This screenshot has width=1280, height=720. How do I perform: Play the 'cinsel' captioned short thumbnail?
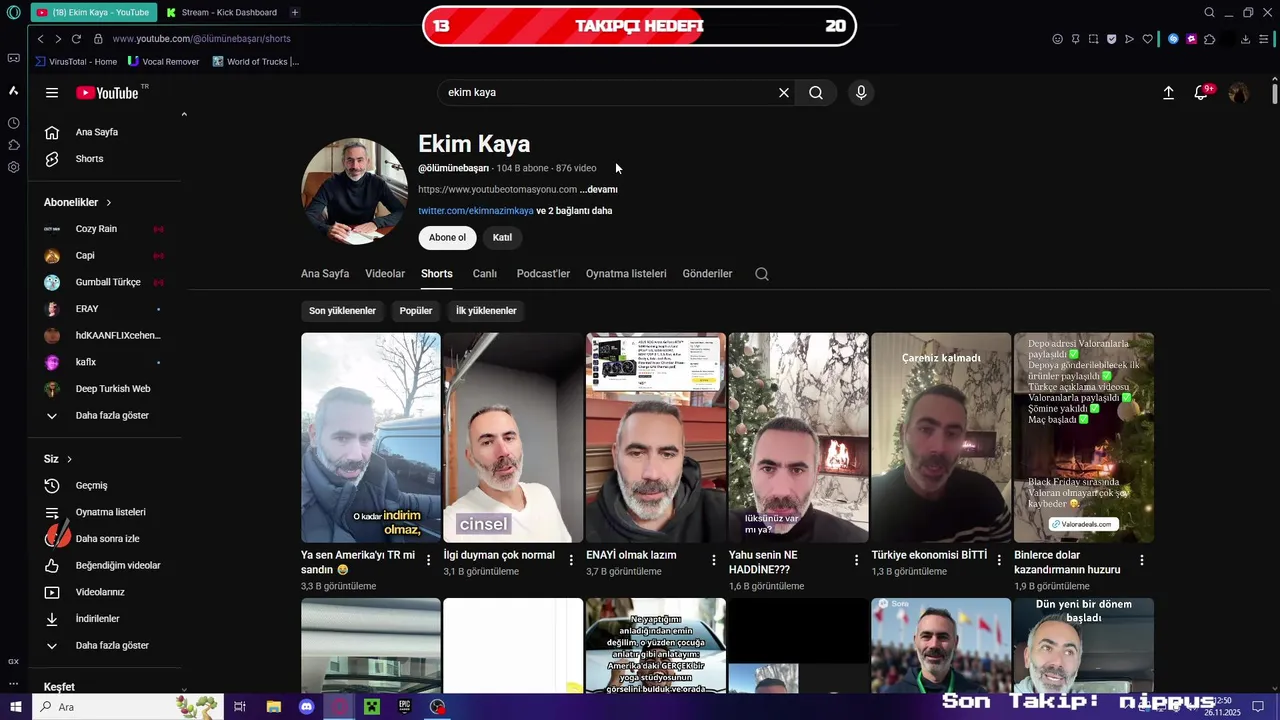513,438
